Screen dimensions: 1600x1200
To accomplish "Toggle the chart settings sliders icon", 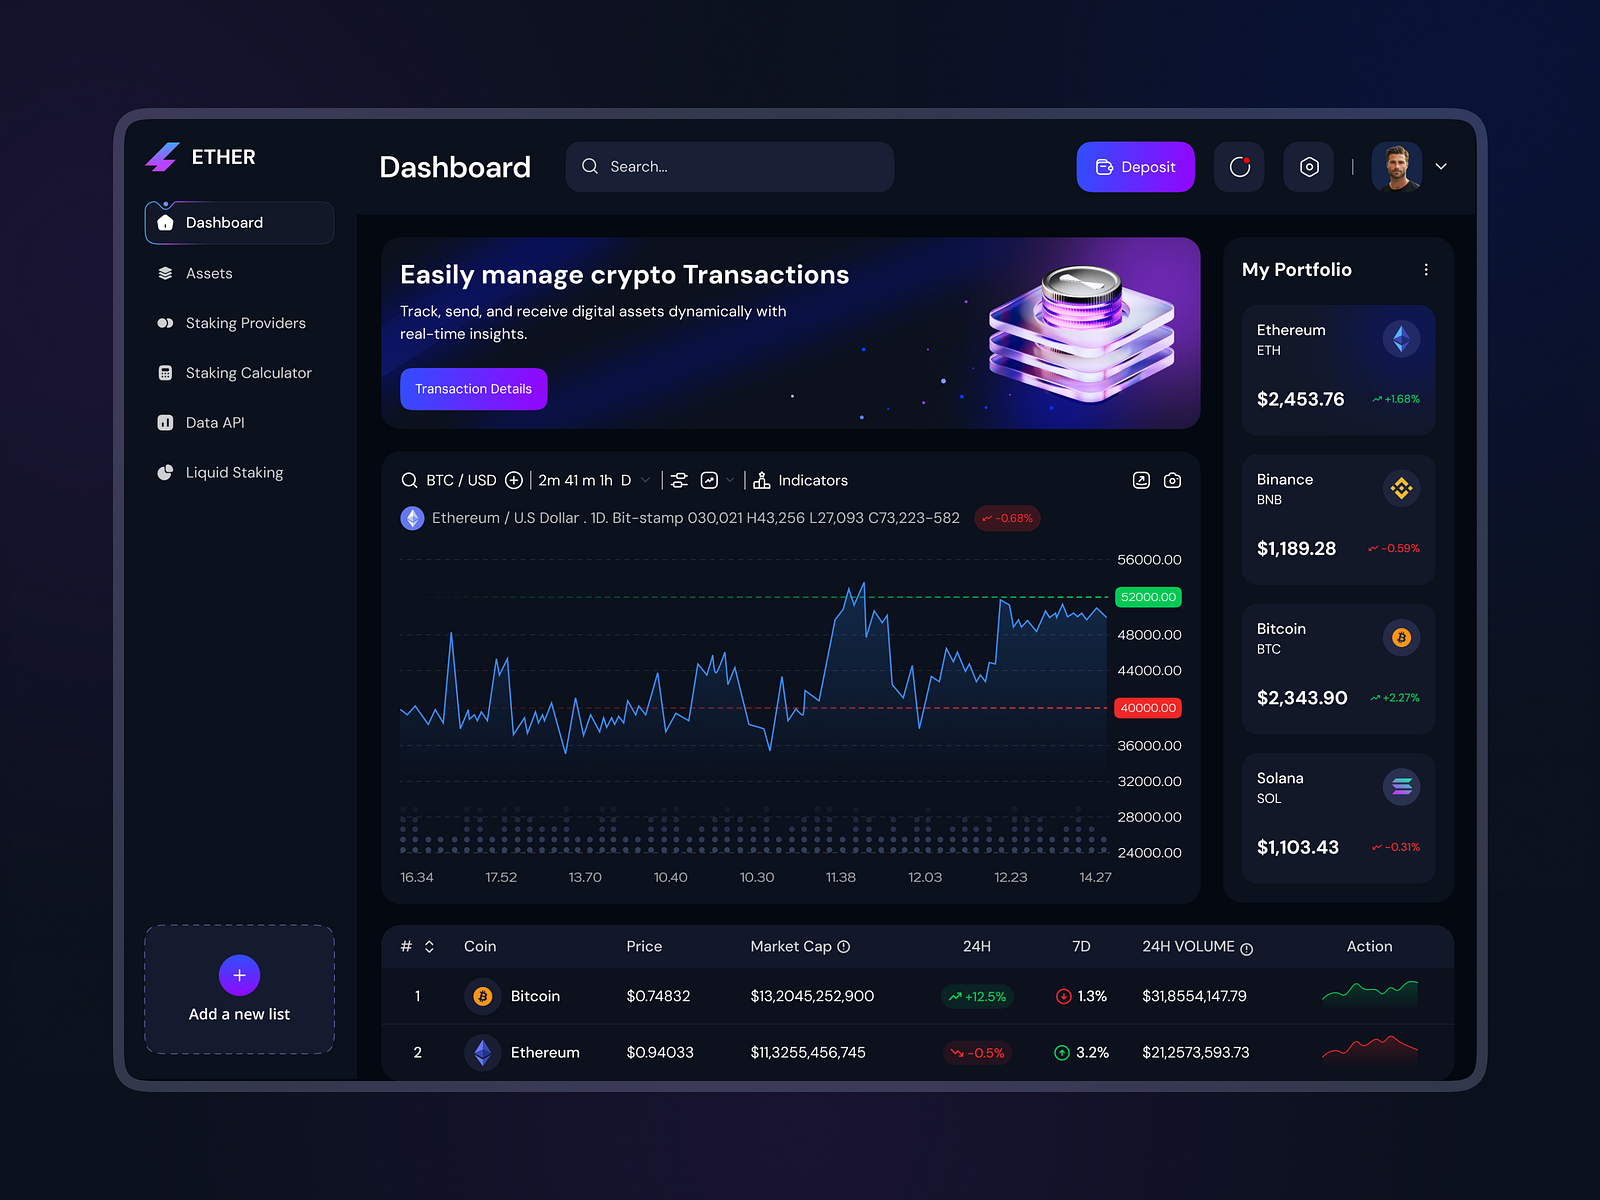I will 678,481.
